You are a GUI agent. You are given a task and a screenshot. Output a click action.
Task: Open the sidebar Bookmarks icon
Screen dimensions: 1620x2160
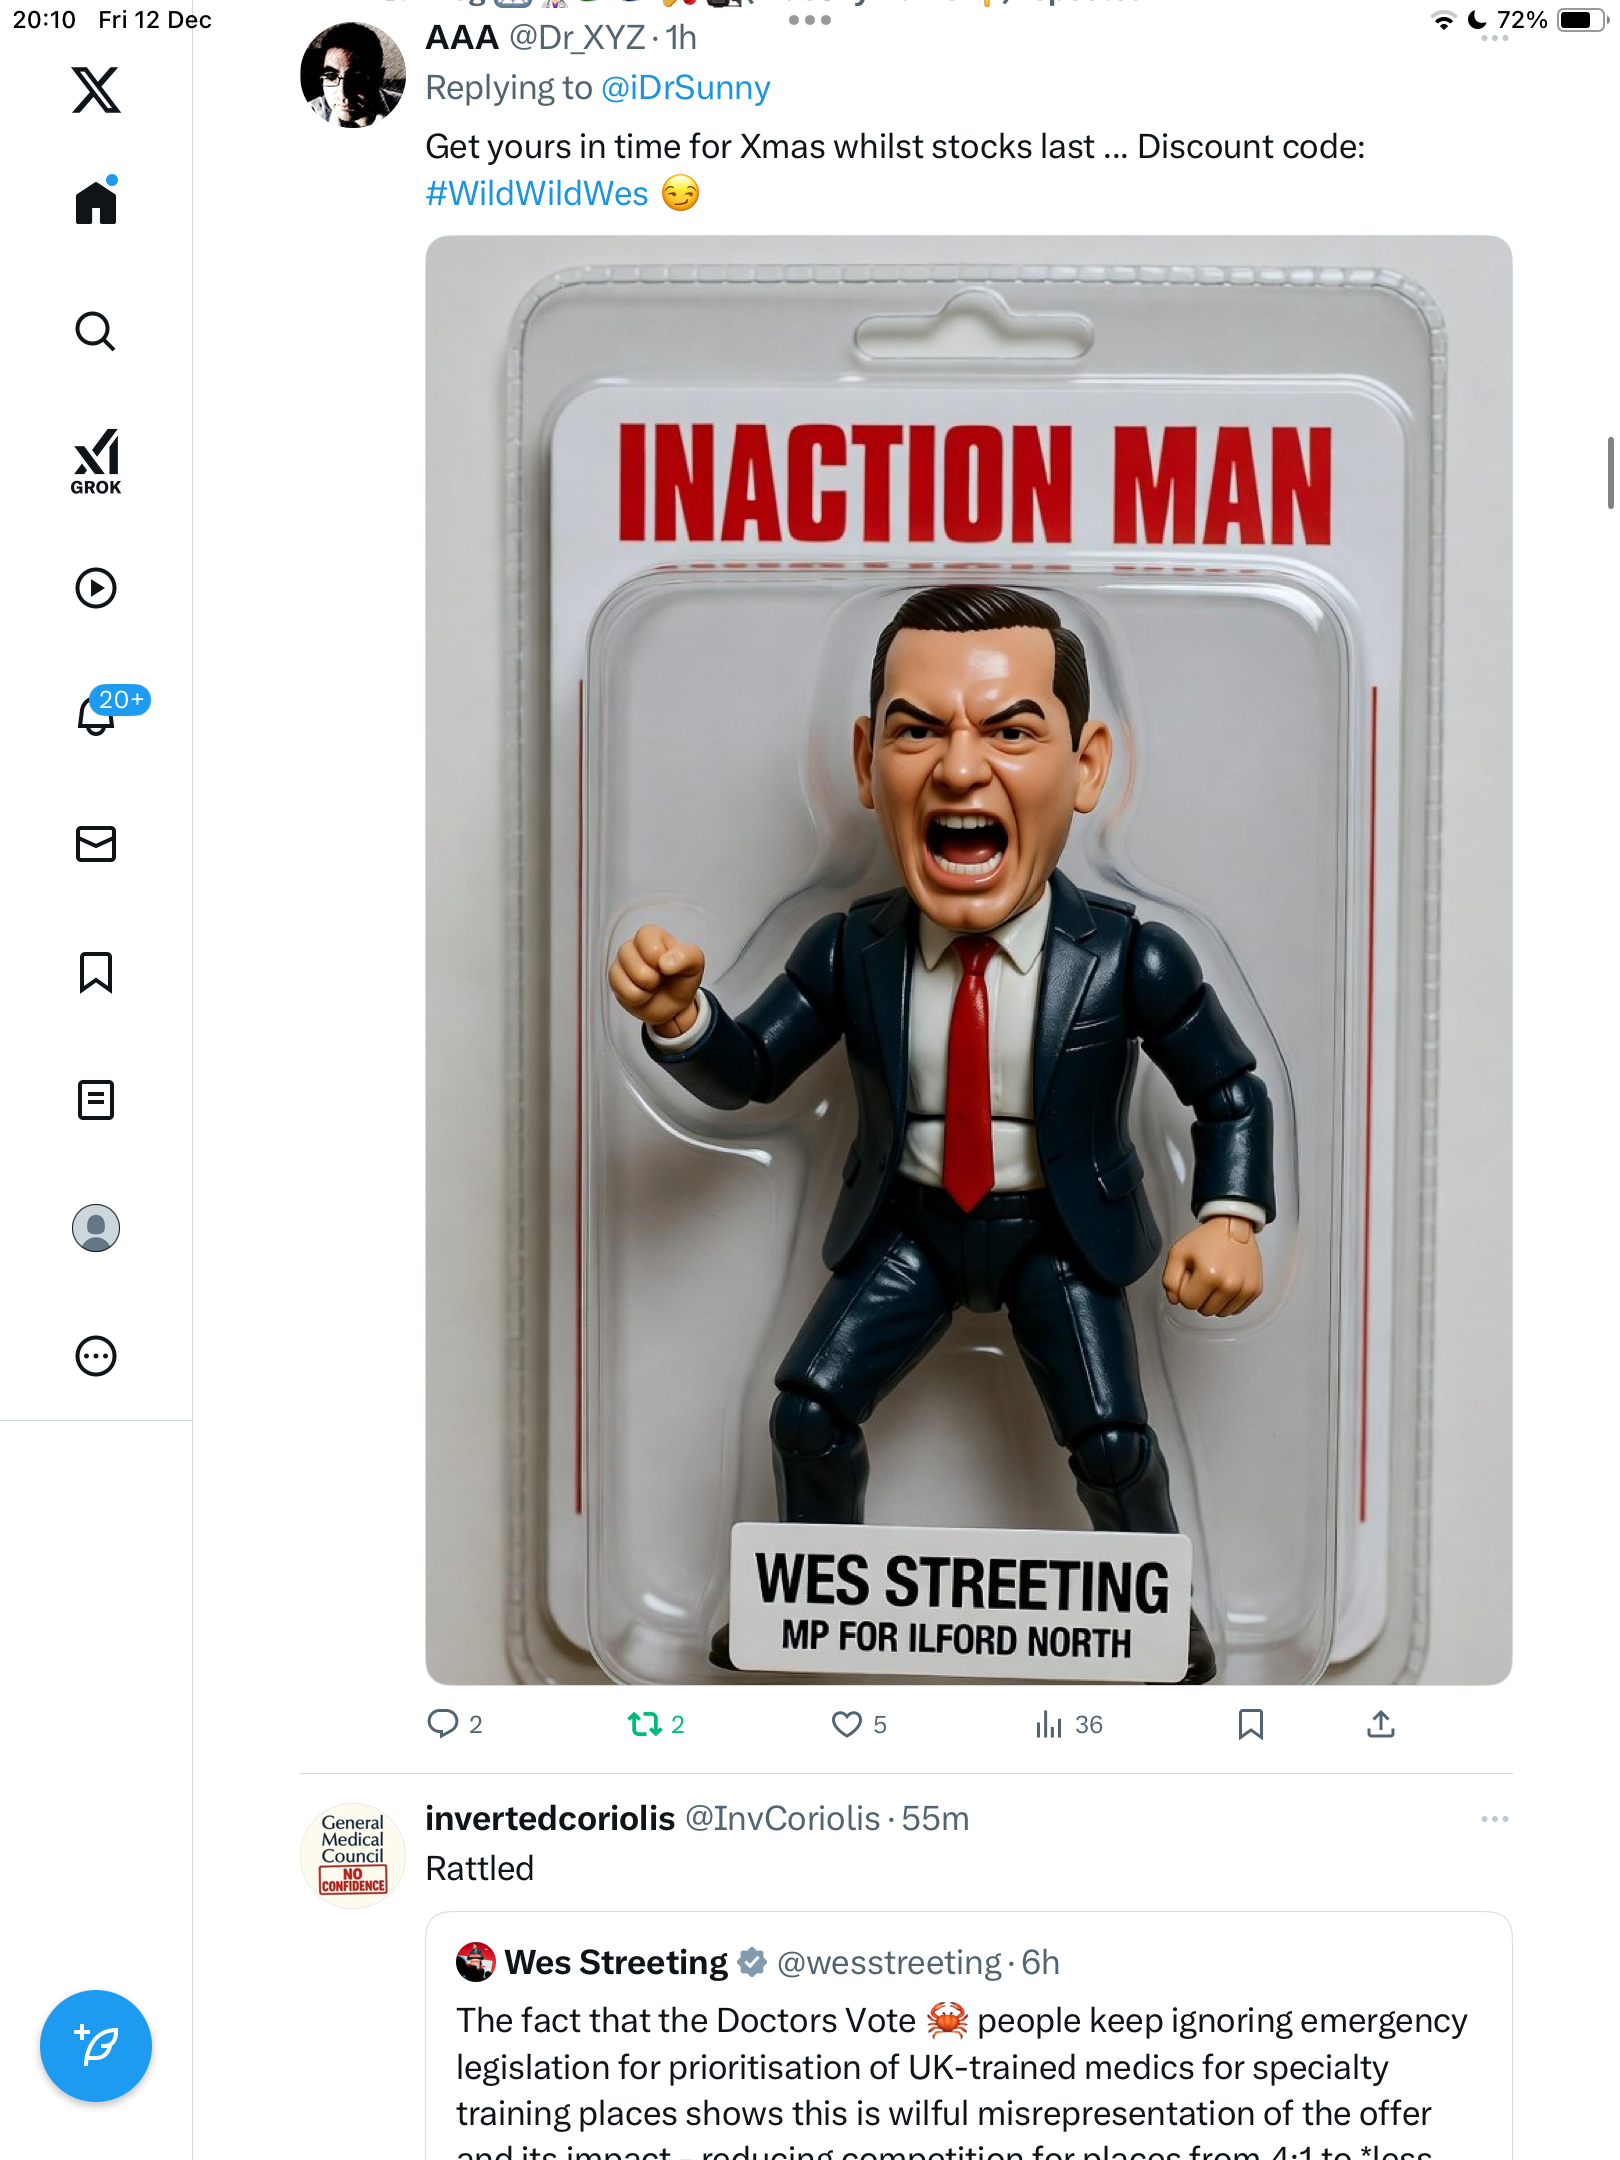tap(96, 972)
